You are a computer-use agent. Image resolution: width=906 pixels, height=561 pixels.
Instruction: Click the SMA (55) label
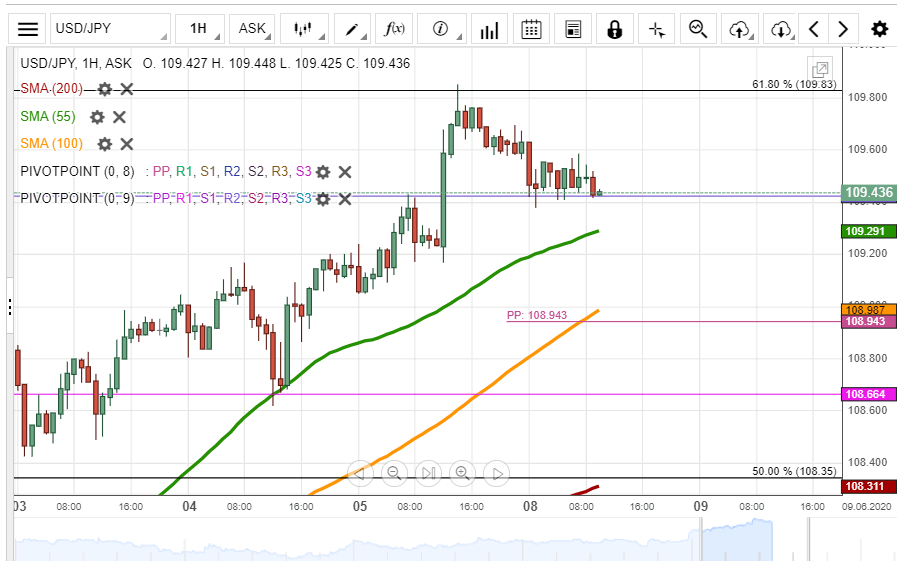tap(48, 117)
